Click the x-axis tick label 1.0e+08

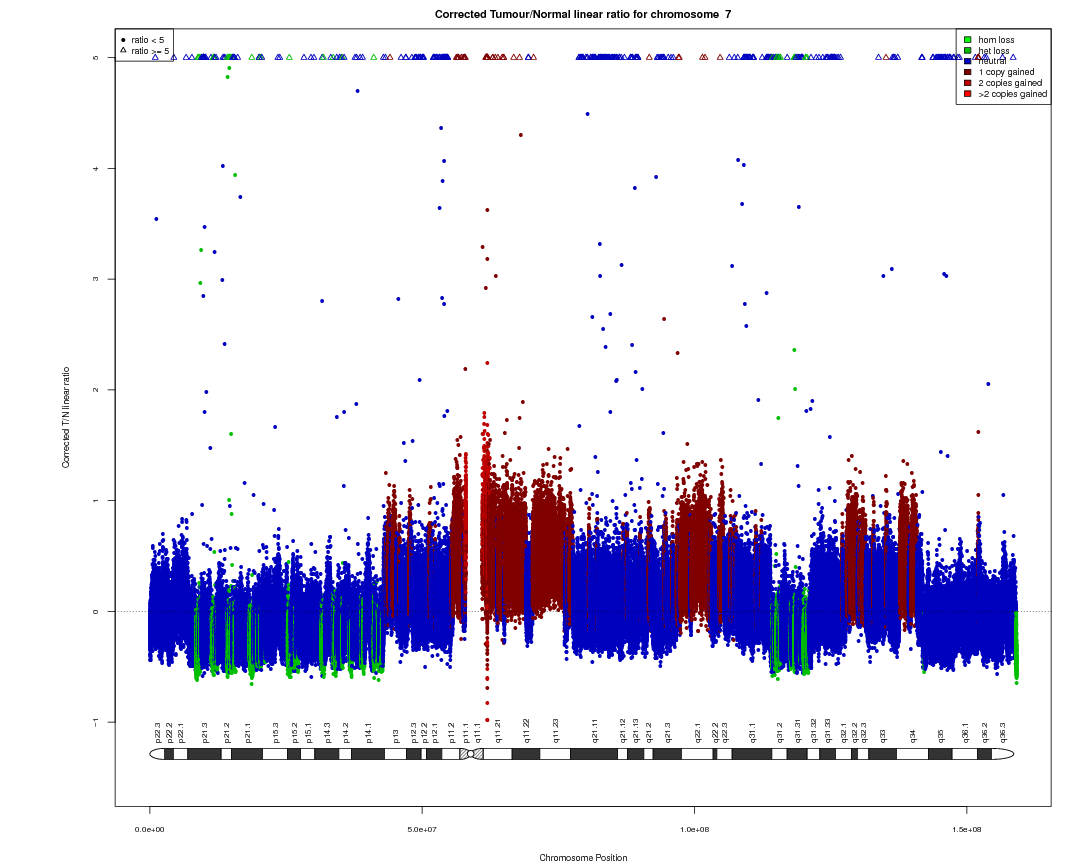click(694, 830)
